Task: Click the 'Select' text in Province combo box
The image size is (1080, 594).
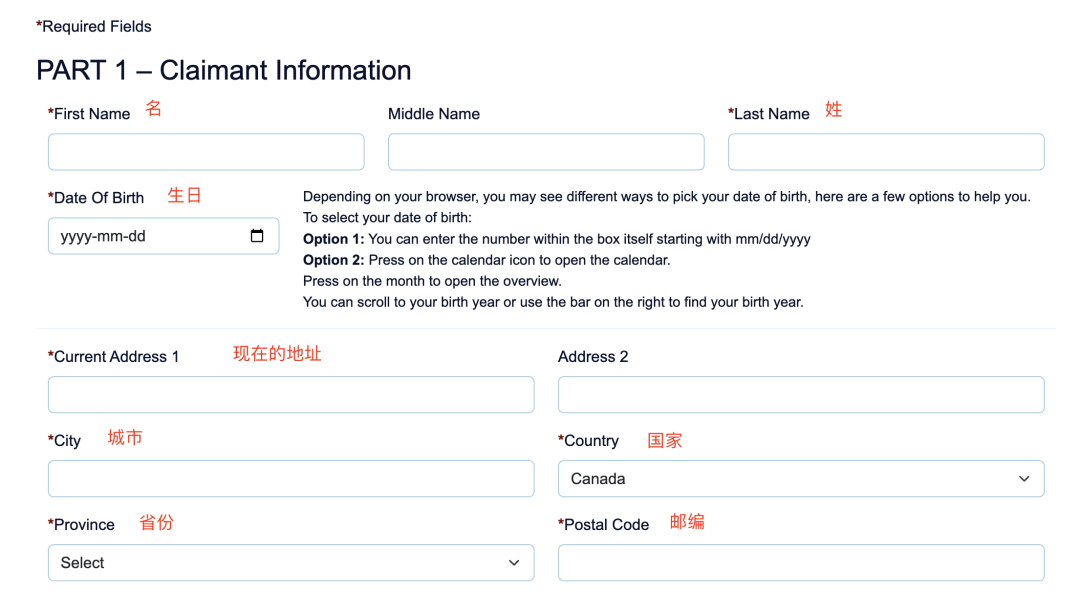Action: 83,563
